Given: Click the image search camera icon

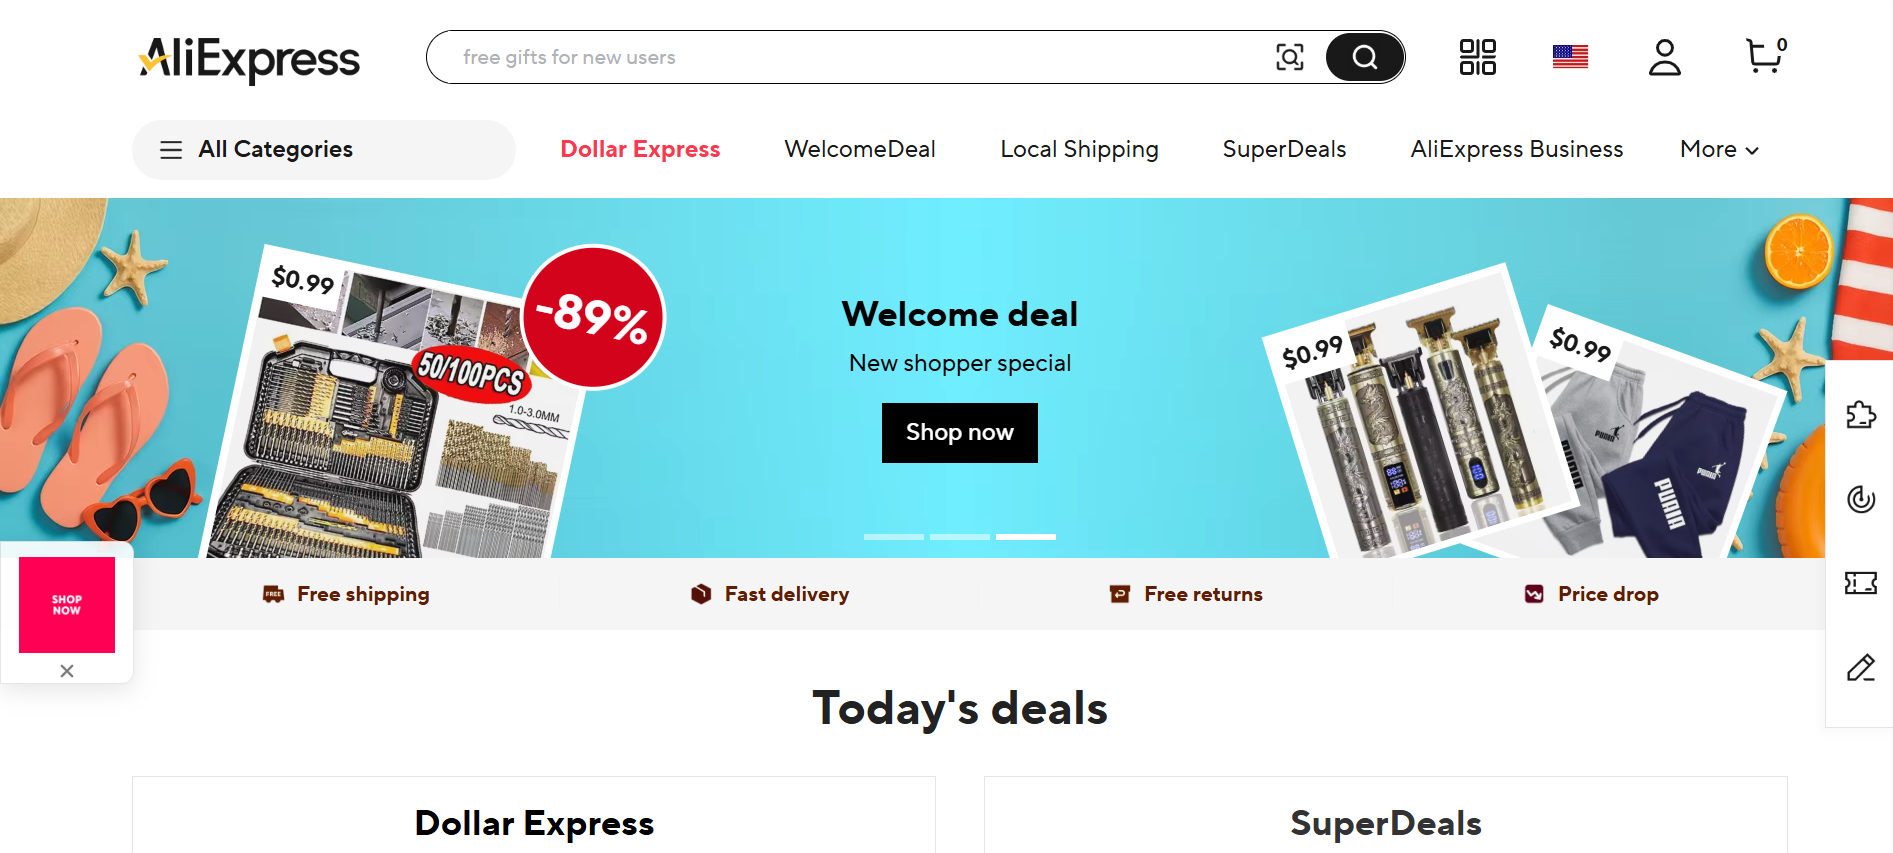Looking at the screenshot, I should tap(1290, 57).
